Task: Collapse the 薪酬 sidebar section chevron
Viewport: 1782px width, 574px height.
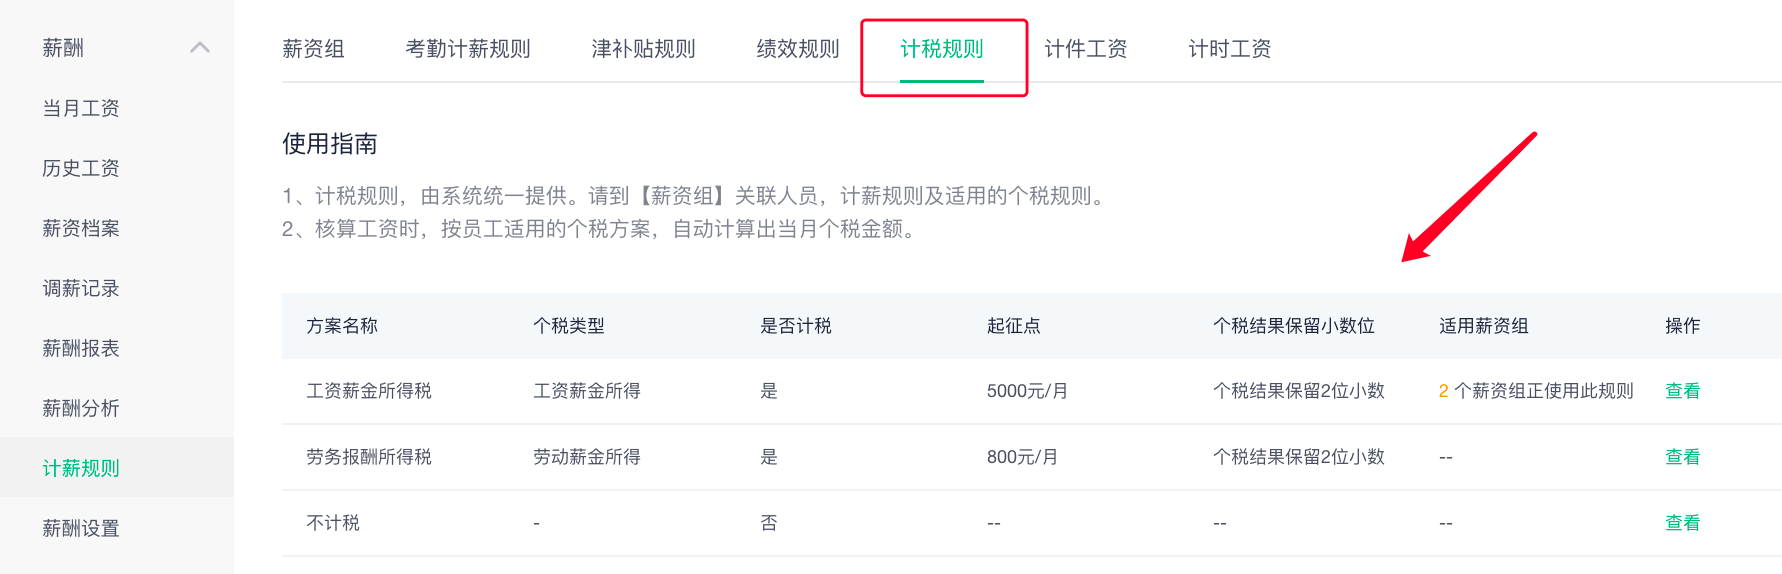Action: (x=200, y=47)
